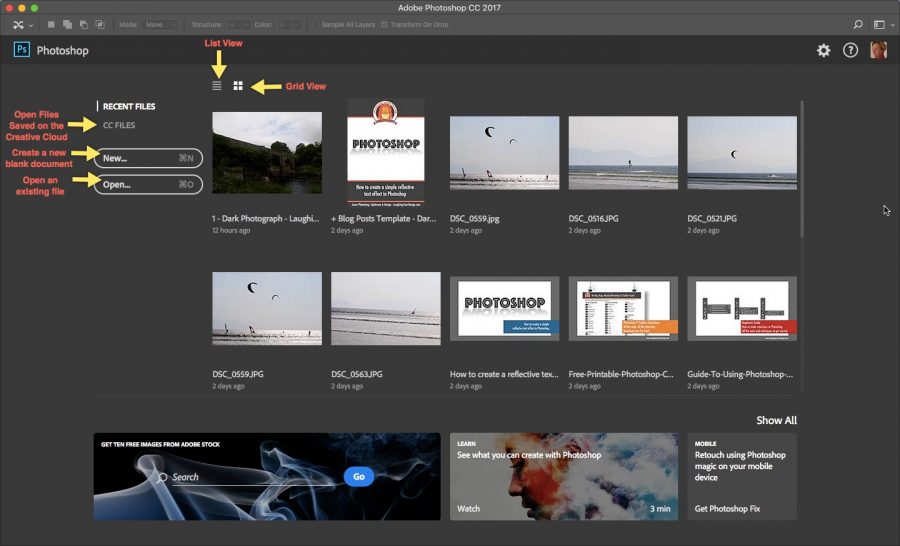This screenshot has width=900, height=546.
Task: Select the RECENT FILES tab
Action: point(129,106)
